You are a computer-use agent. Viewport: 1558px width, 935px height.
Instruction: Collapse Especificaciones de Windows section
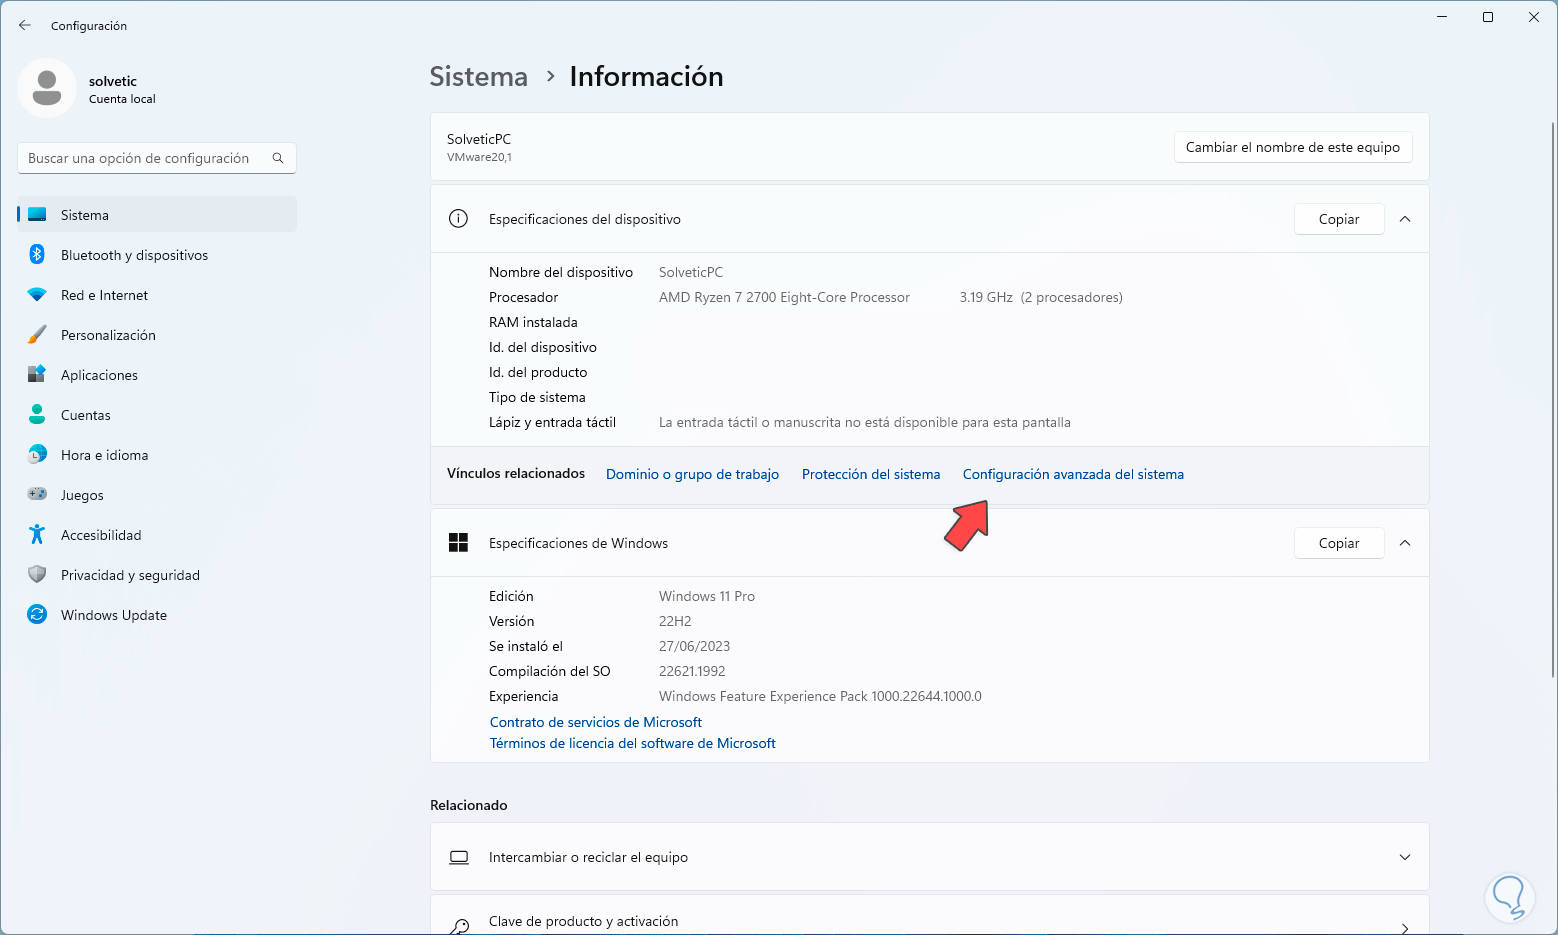(1405, 543)
